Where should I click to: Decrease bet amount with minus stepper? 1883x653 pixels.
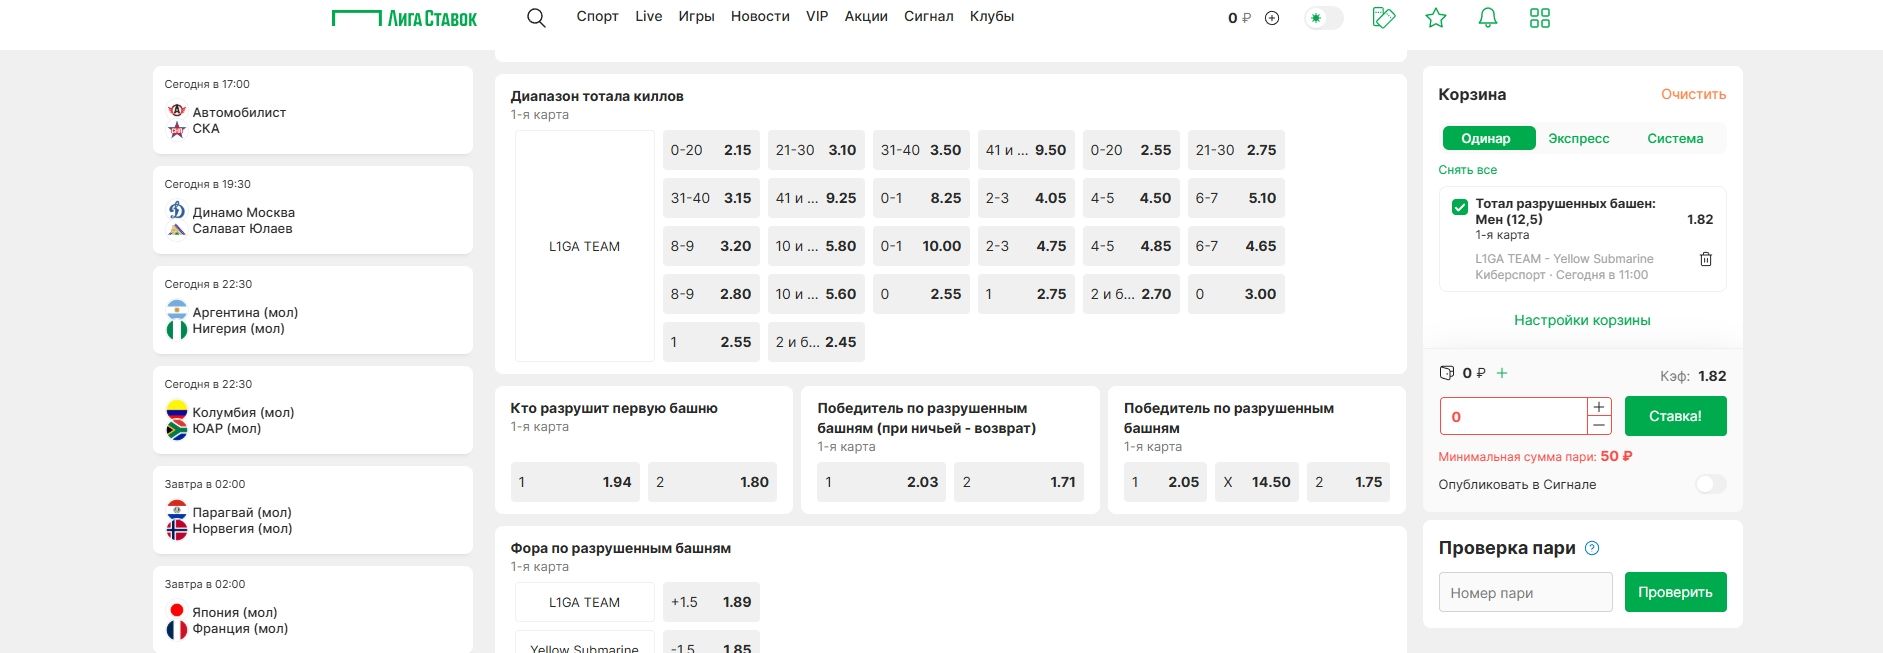point(1599,426)
